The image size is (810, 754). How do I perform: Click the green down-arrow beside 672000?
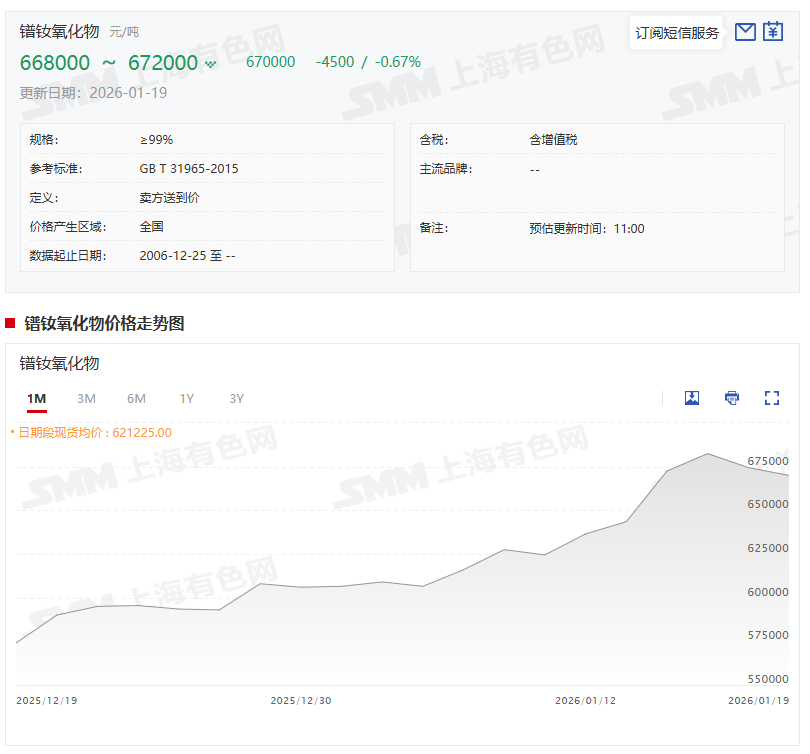211,64
